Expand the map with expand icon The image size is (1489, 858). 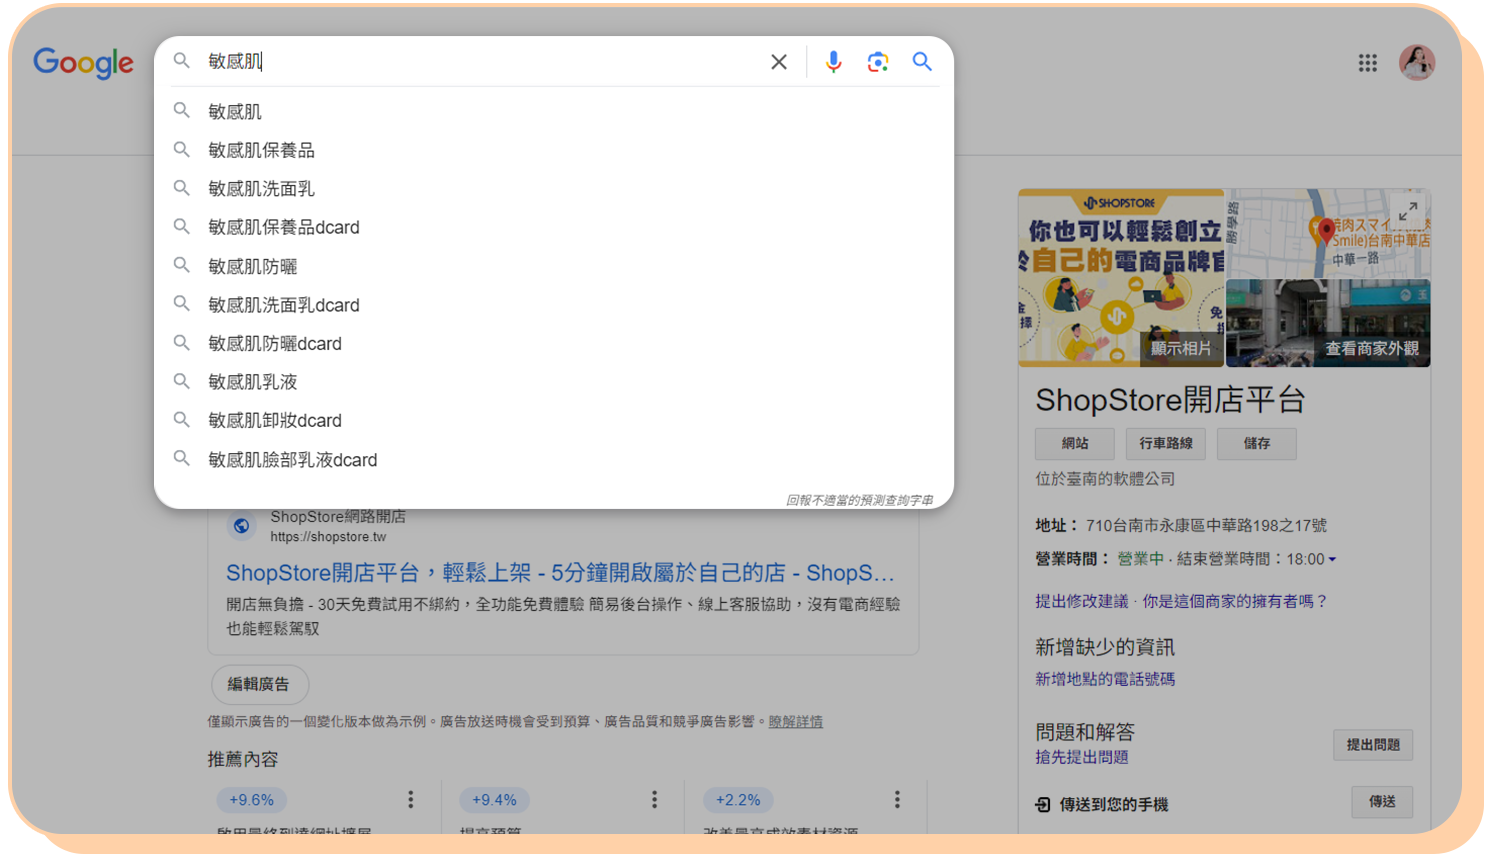pos(1408,211)
